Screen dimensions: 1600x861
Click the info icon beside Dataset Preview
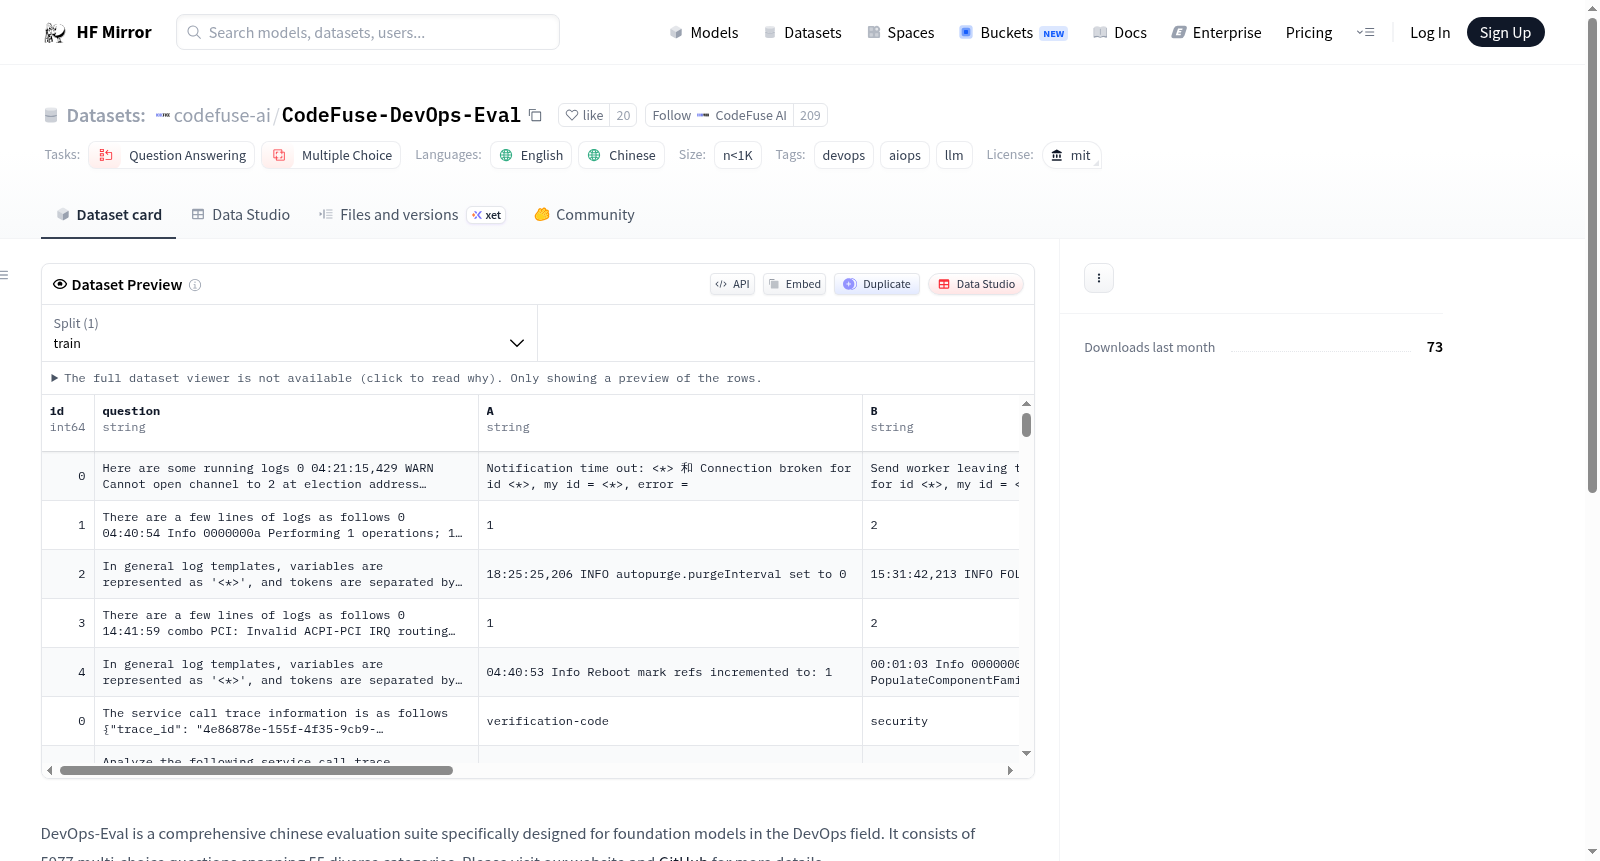tap(195, 285)
